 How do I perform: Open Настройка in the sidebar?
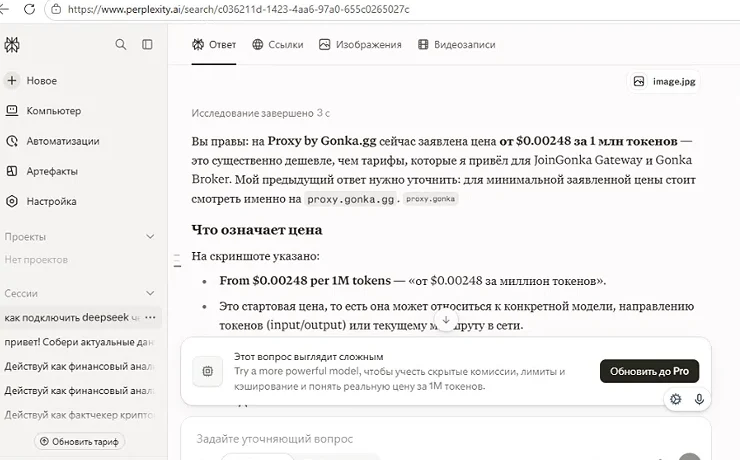click(41, 201)
